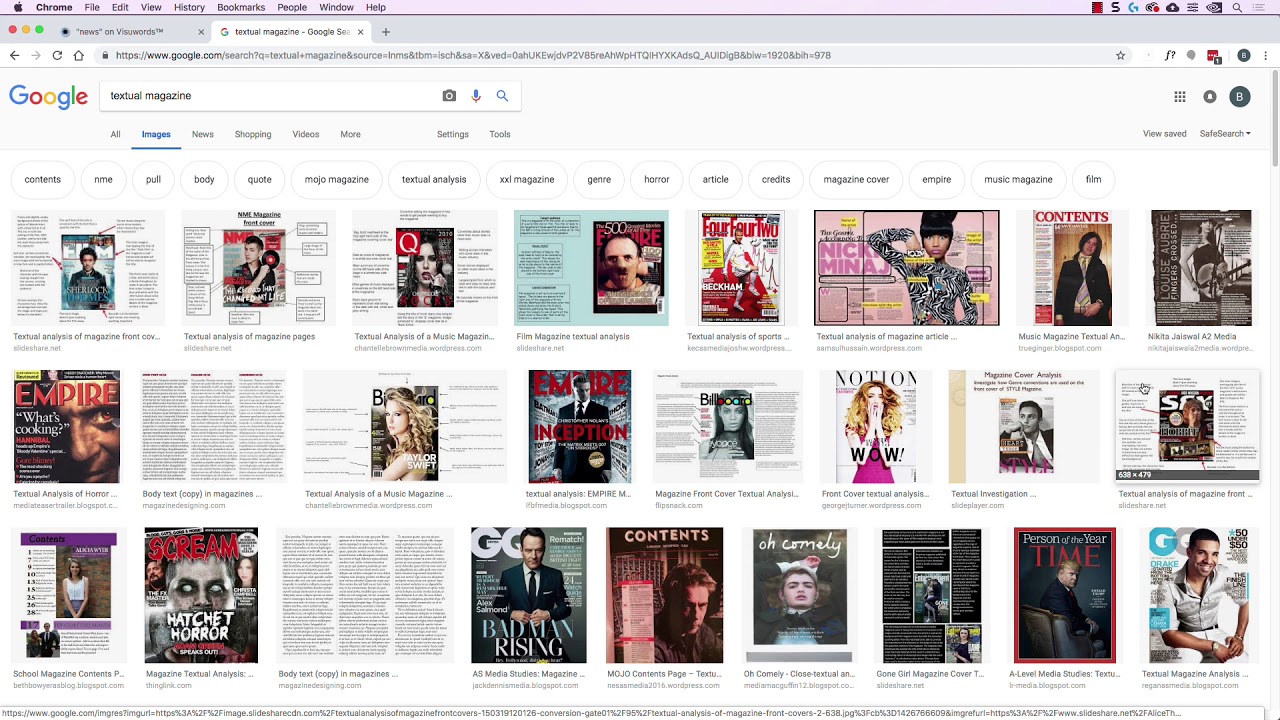The image size is (1280, 720).
Task: Open a new tab with plus button
Action: [x=386, y=32]
